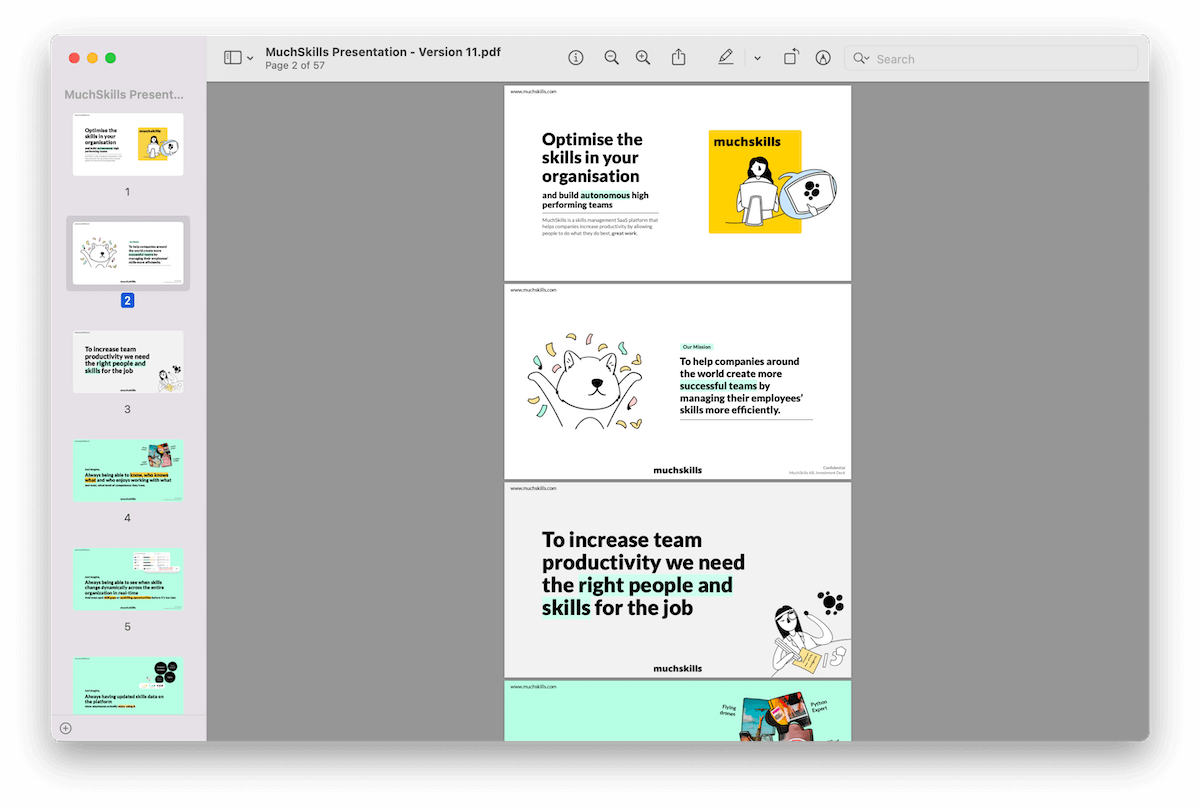Toggle the thumbnail sidebar
This screenshot has height=808, width=1200.
click(232, 57)
